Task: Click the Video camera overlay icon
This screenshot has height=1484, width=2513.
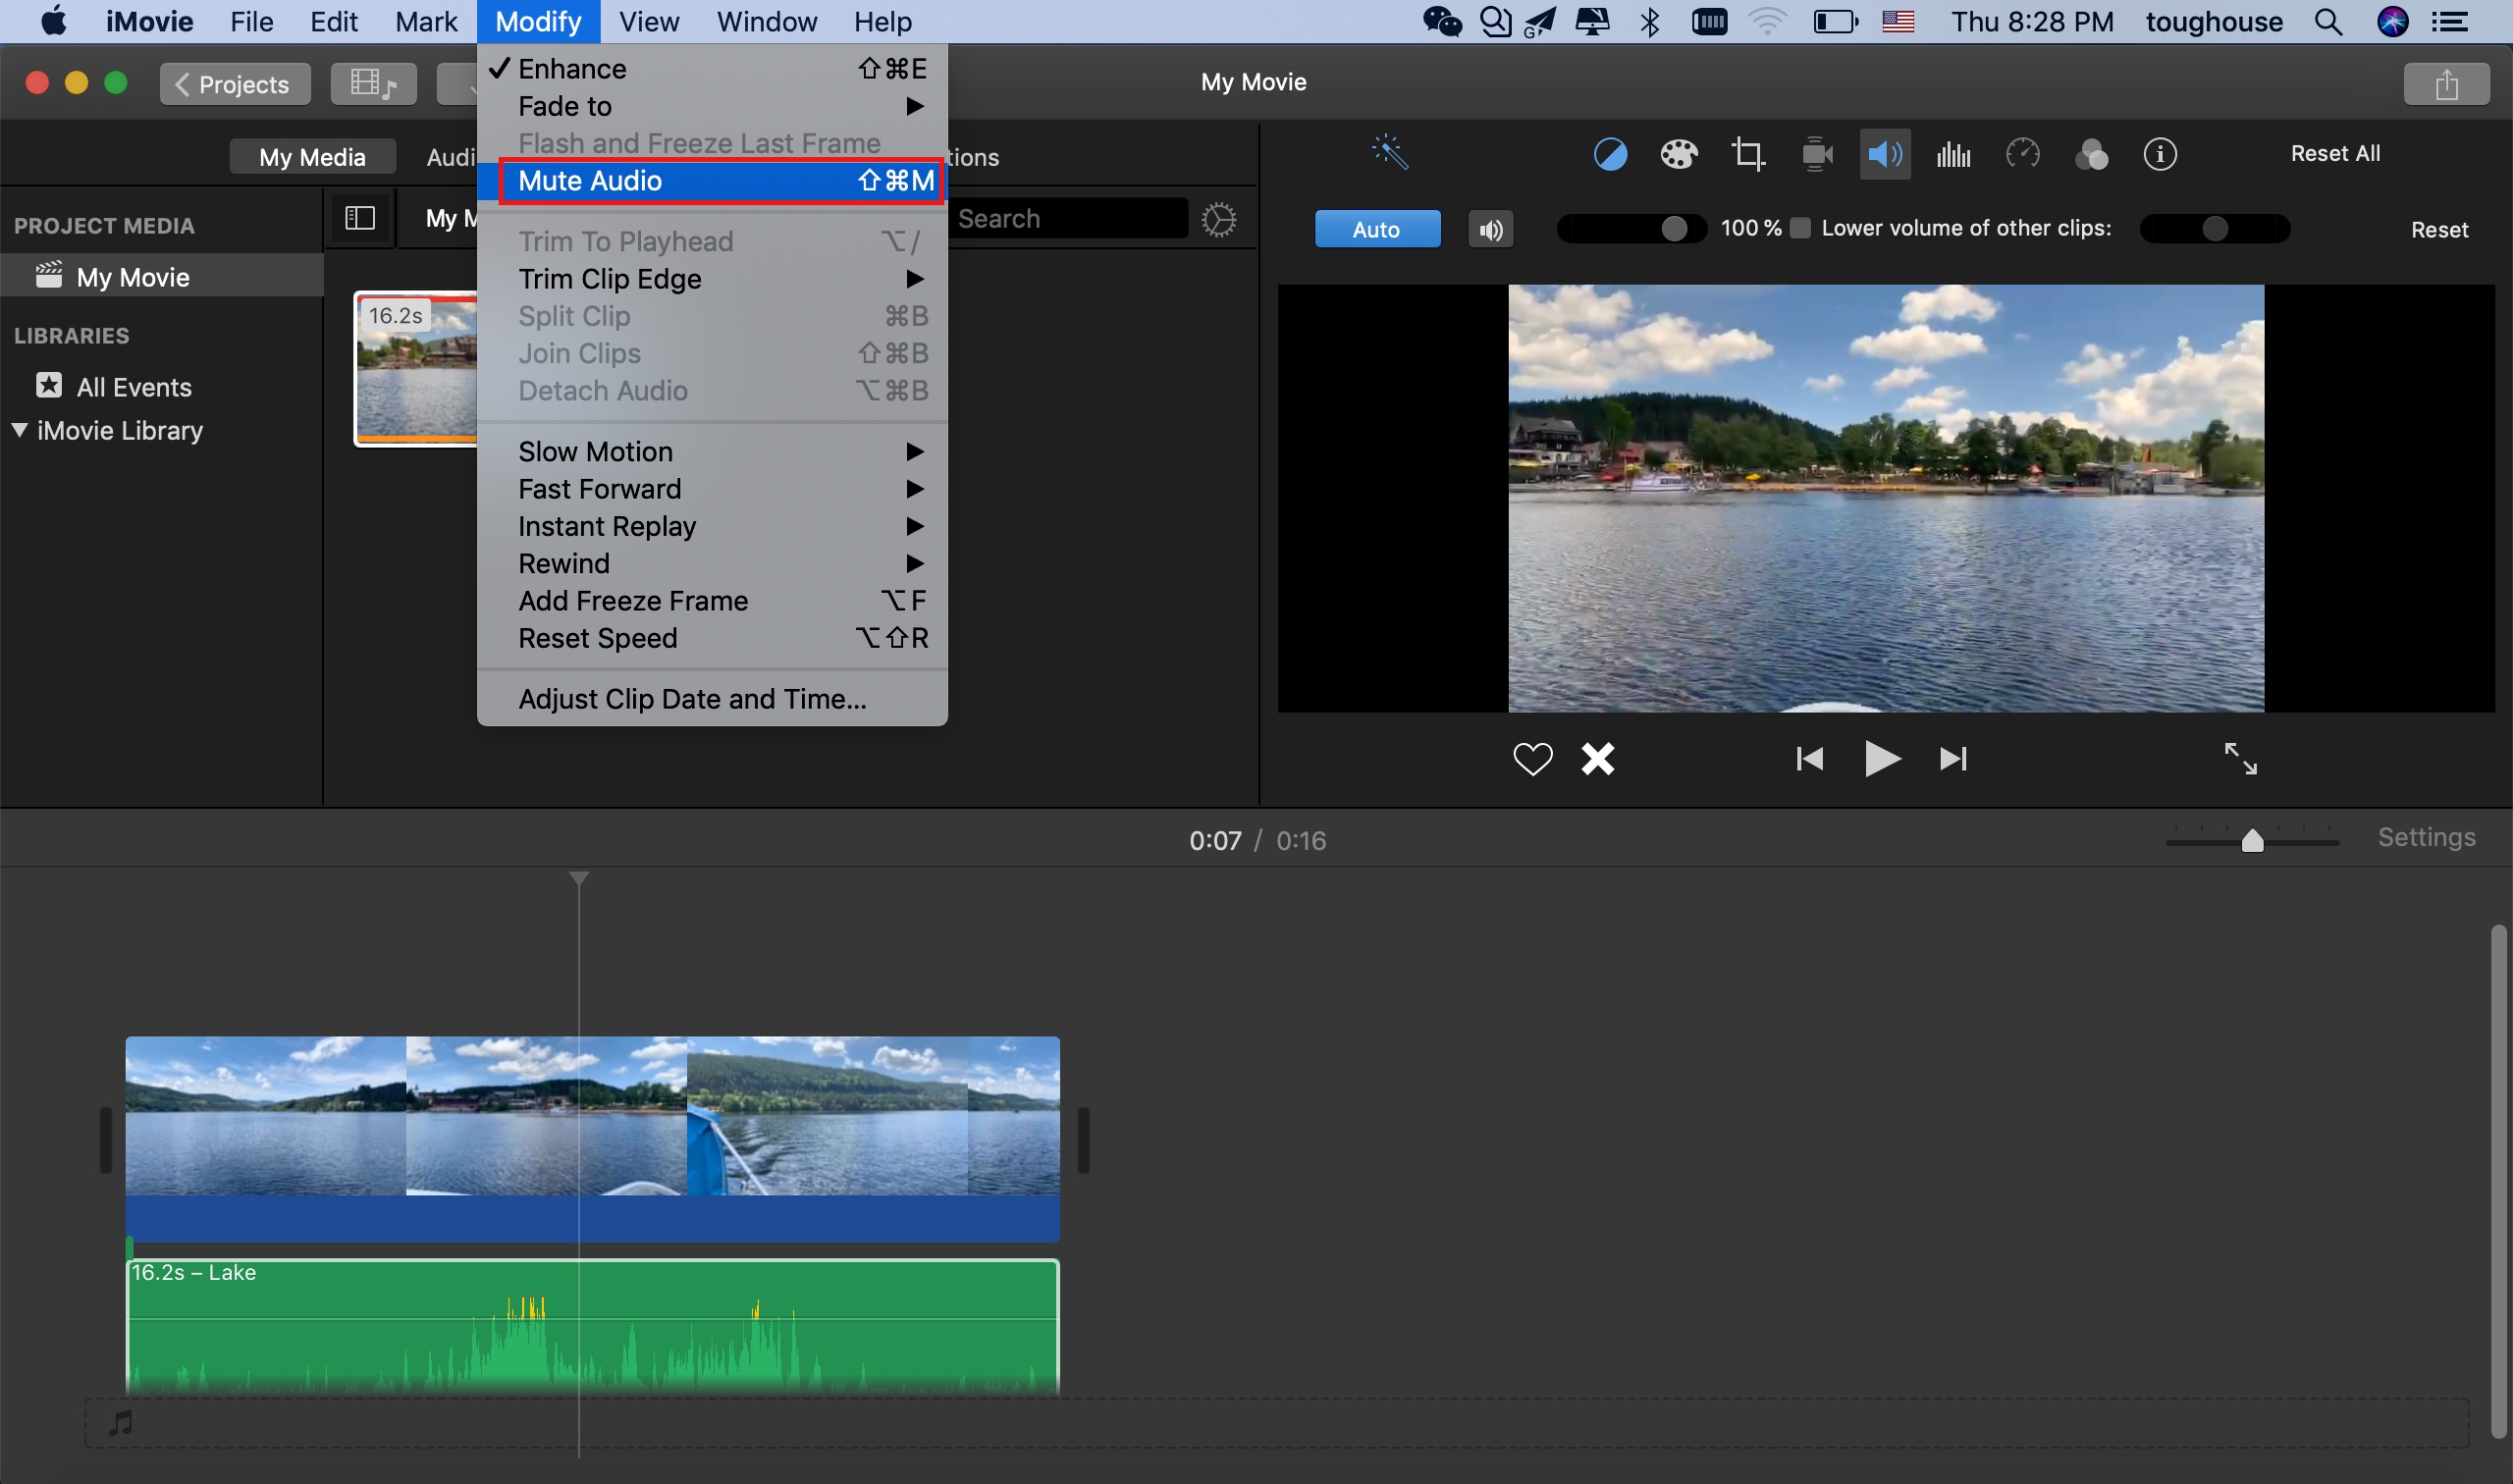Action: pos(1815,155)
